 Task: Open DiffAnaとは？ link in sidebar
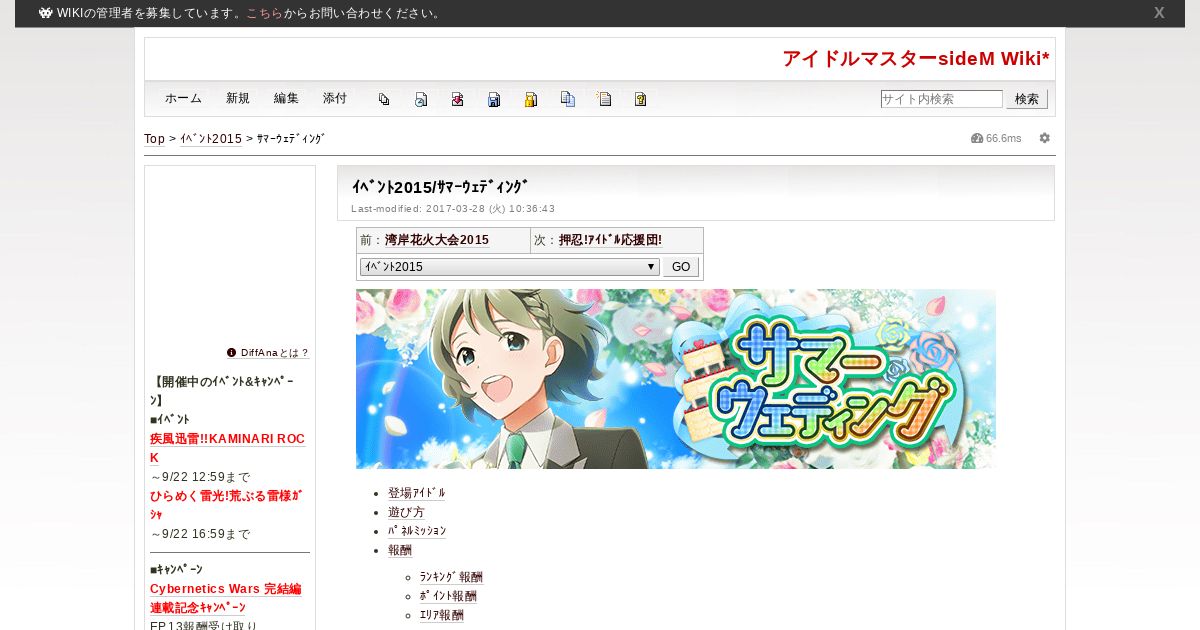pyautogui.click(x=275, y=353)
